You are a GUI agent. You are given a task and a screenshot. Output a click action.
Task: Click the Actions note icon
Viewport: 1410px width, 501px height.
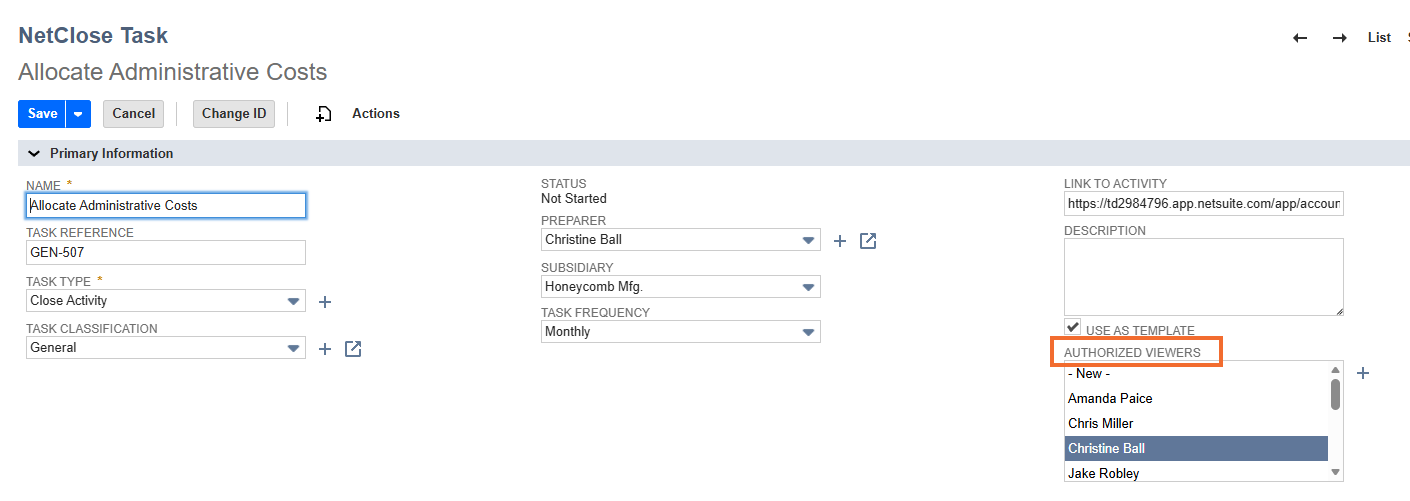(323, 114)
